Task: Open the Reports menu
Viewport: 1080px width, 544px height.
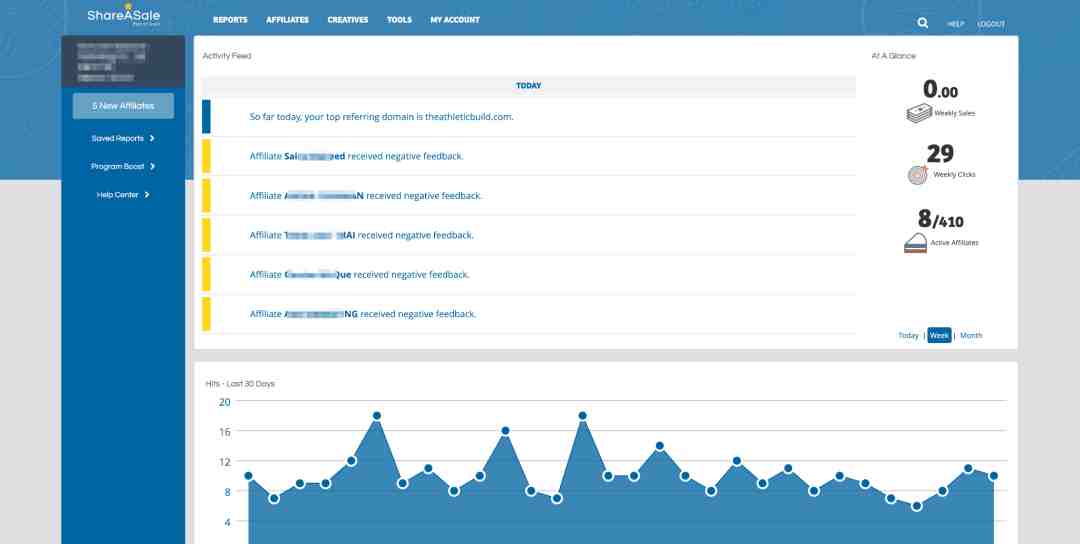Action: 230,20
